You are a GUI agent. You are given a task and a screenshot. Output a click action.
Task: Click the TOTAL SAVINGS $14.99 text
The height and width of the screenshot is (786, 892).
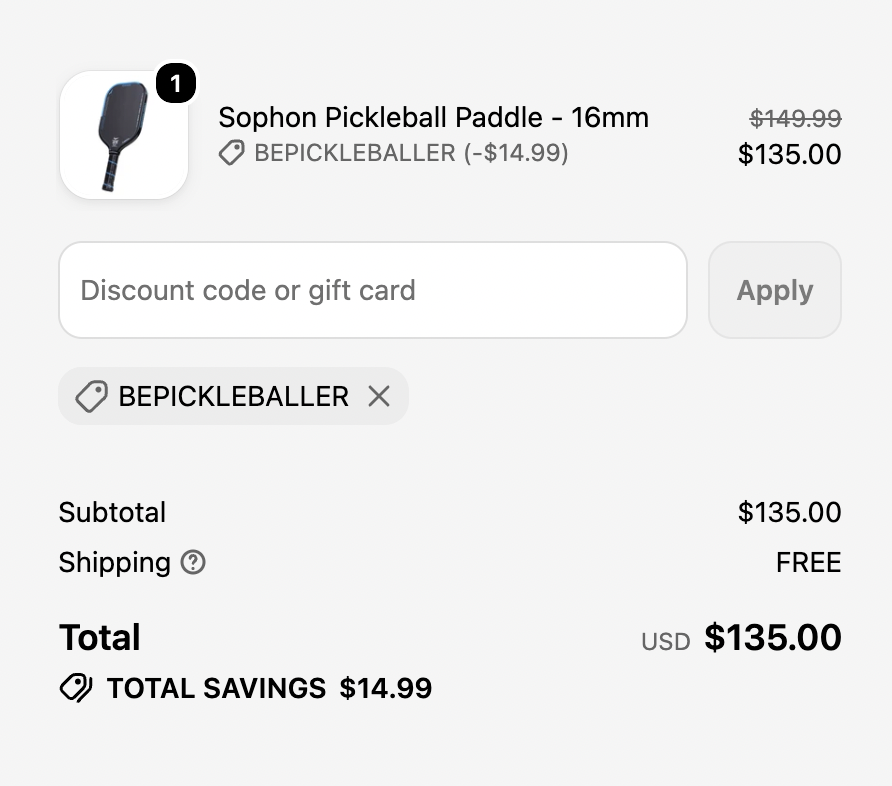(x=270, y=688)
